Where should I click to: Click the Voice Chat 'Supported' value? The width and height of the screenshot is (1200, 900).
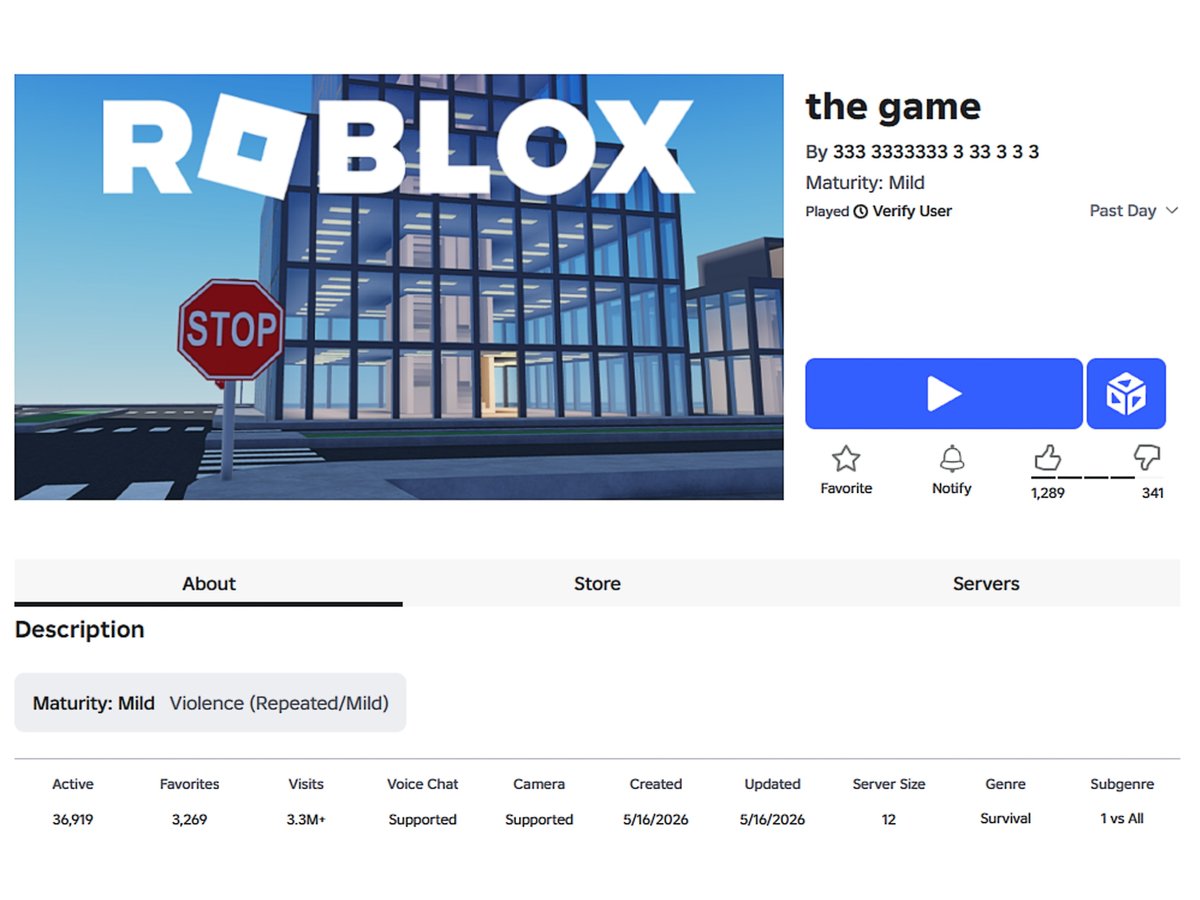[x=423, y=819]
